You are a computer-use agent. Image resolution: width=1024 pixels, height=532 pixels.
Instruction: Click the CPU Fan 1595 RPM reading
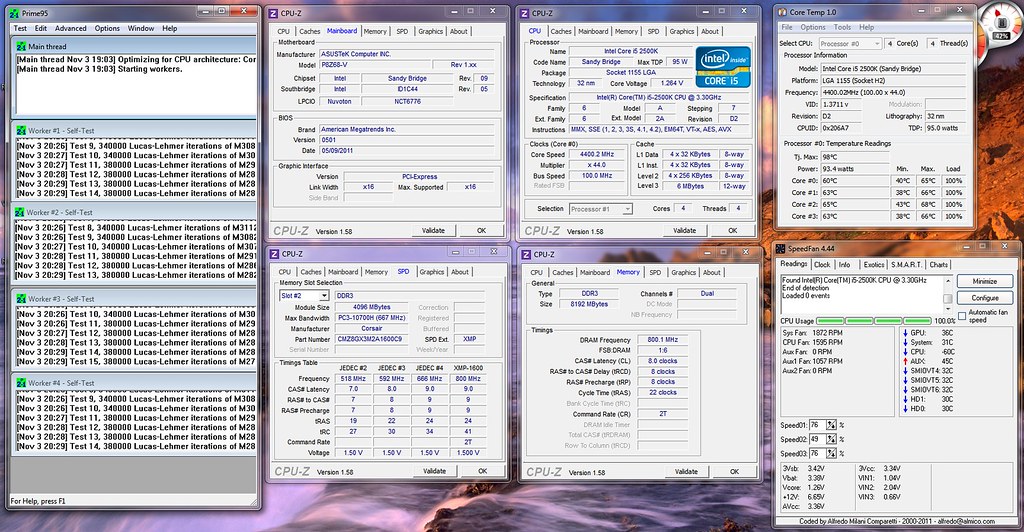click(x=812, y=342)
